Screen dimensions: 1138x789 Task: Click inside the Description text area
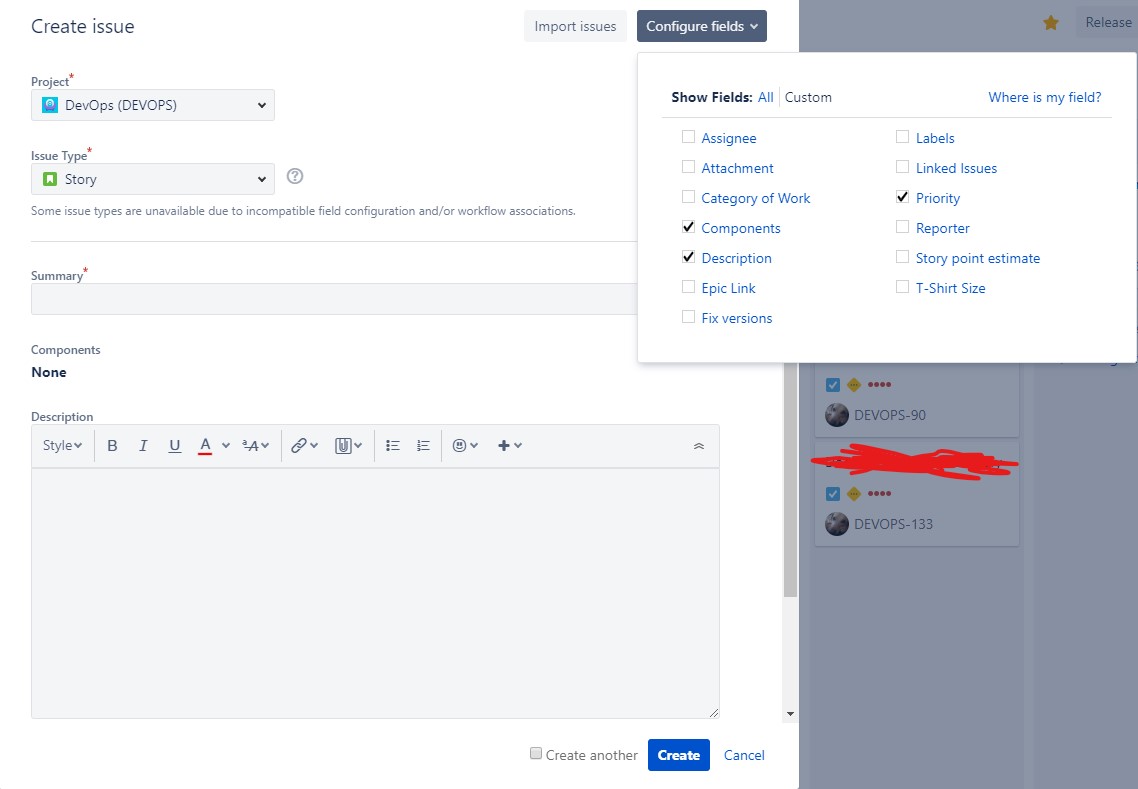(375, 593)
